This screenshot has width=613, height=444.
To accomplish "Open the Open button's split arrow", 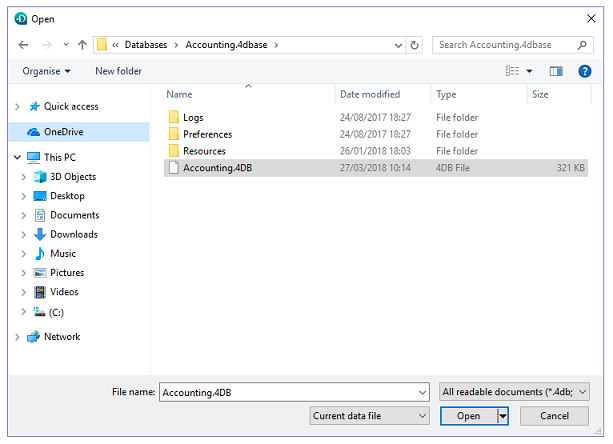I will click(x=503, y=416).
